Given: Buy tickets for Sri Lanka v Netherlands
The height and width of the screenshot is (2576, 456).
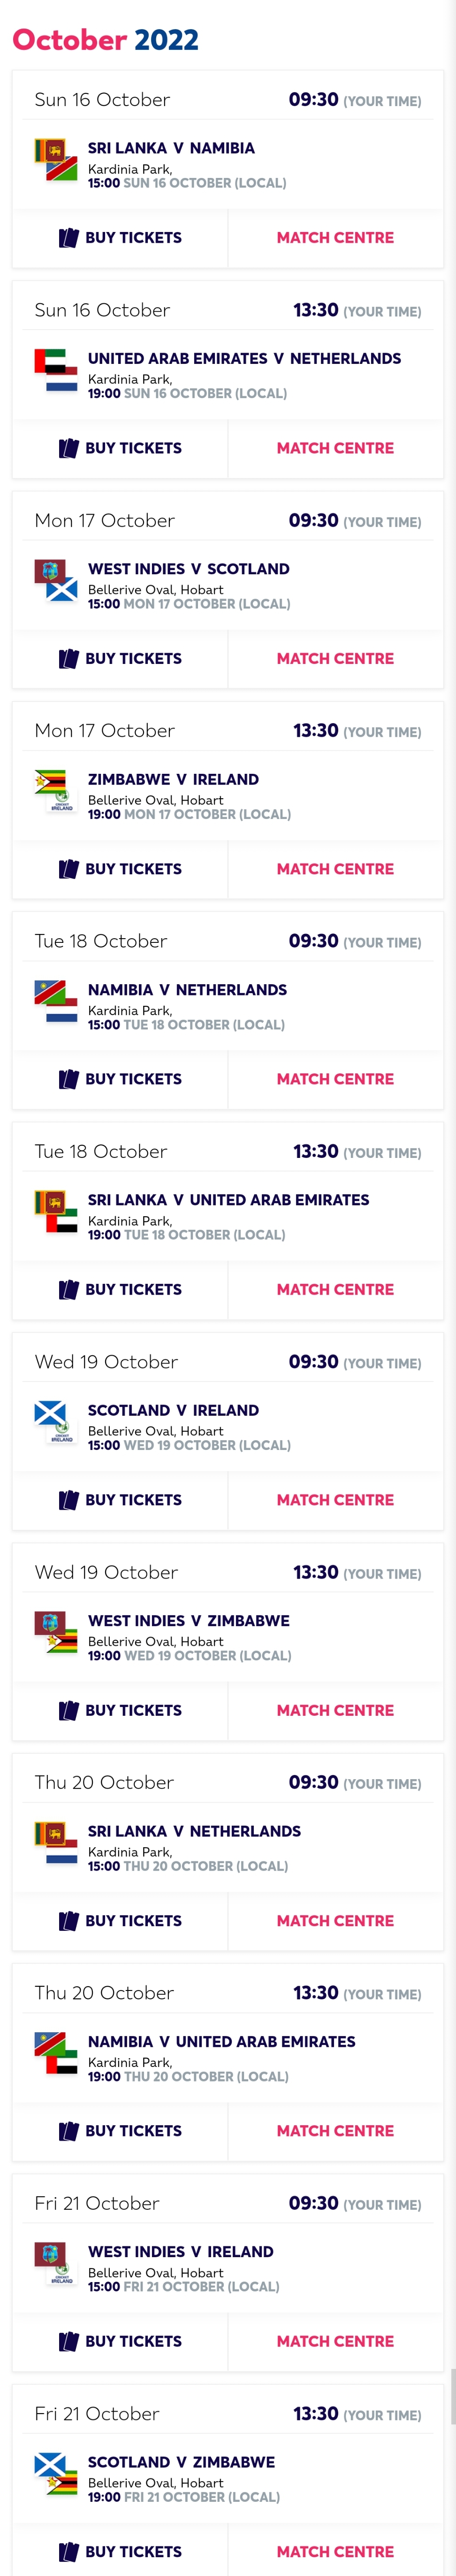Looking at the screenshot, I should [120, 1920].
